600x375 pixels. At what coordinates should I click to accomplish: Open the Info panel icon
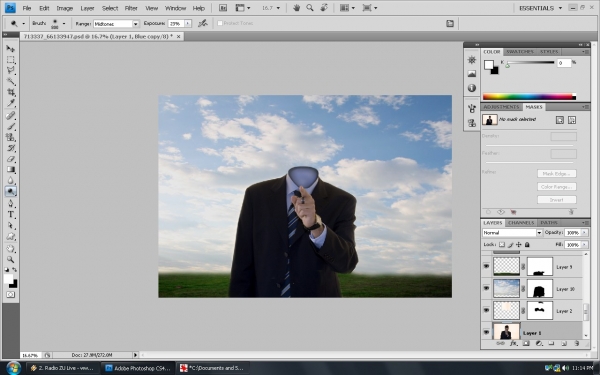click(x=471, y=88)
